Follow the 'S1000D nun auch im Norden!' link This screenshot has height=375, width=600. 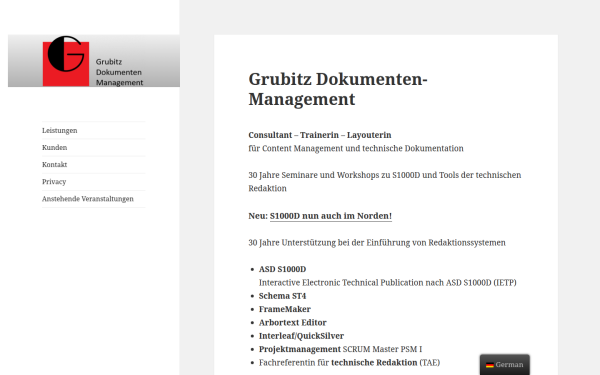point(331,216)
